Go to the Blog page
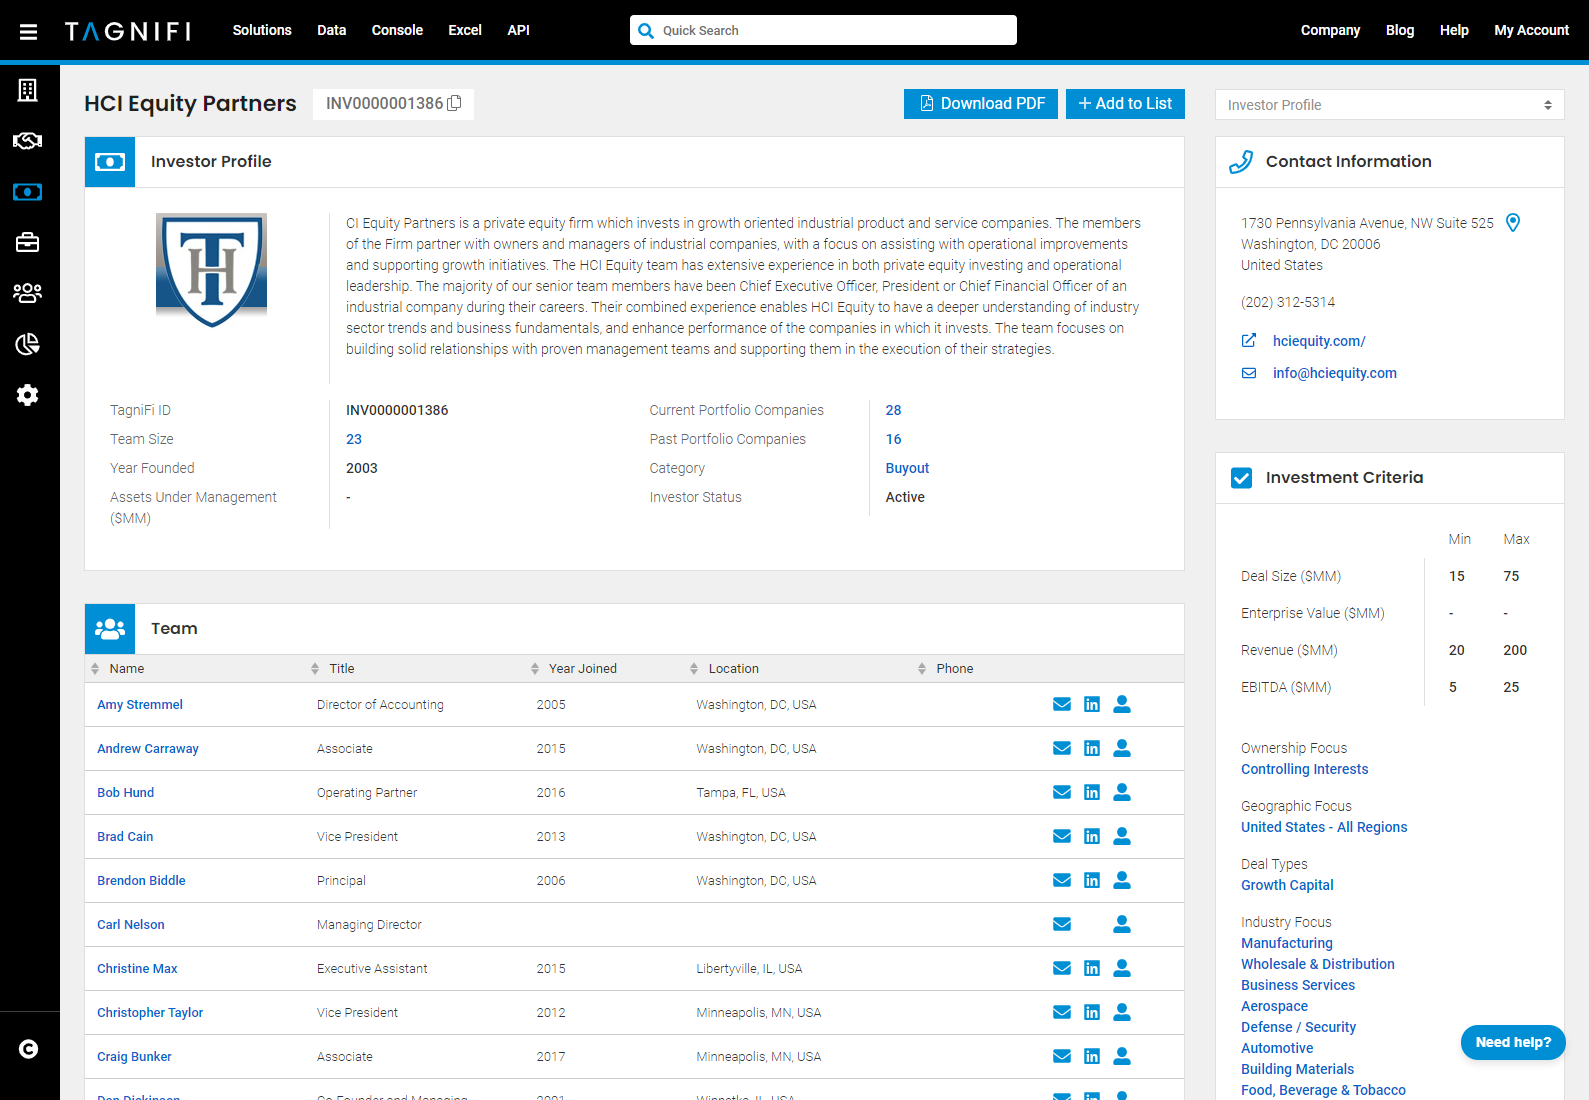1589x1100 pixels. click(x=1400, y=30)
